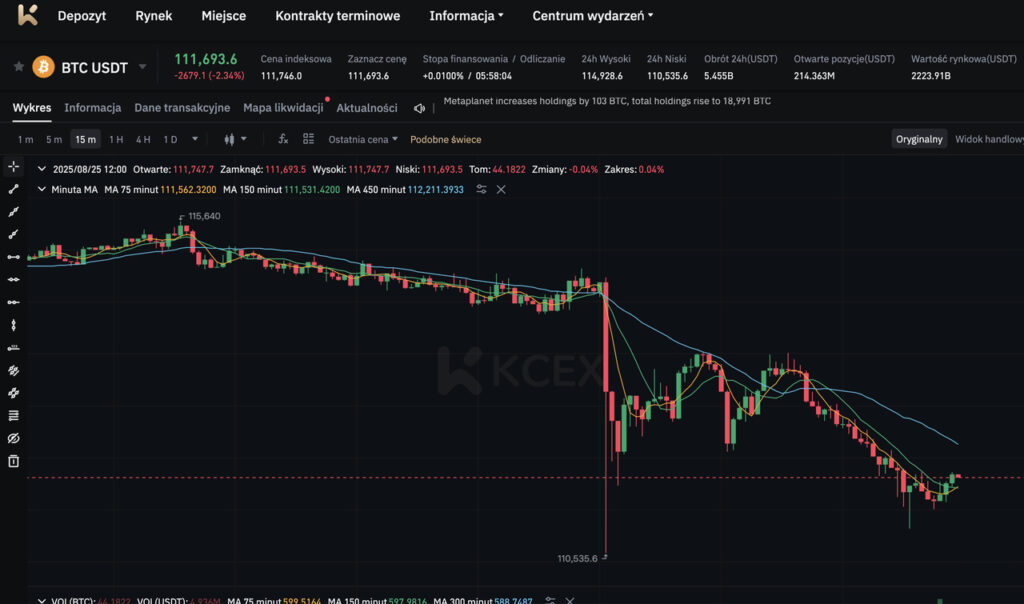Switch to 1 D timeframe

click(x=170, y=139)
